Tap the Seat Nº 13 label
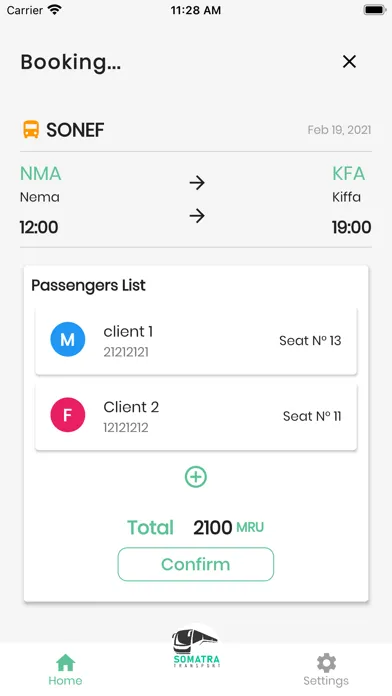Image resolution: width=392 pixels, height=696 pixels. 310,340
